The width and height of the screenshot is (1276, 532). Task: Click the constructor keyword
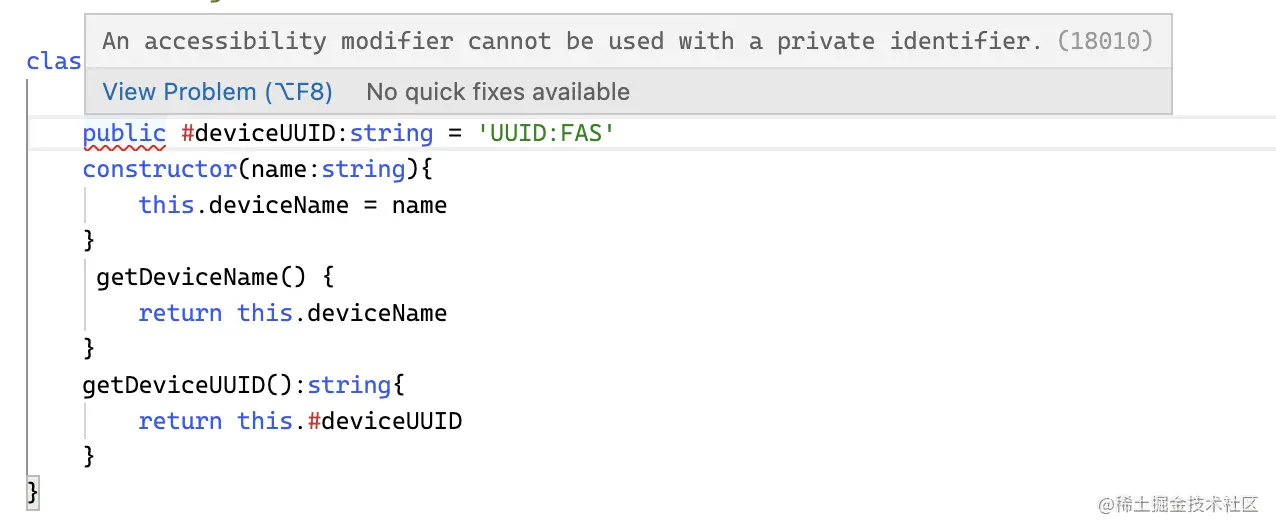[159, 169]
